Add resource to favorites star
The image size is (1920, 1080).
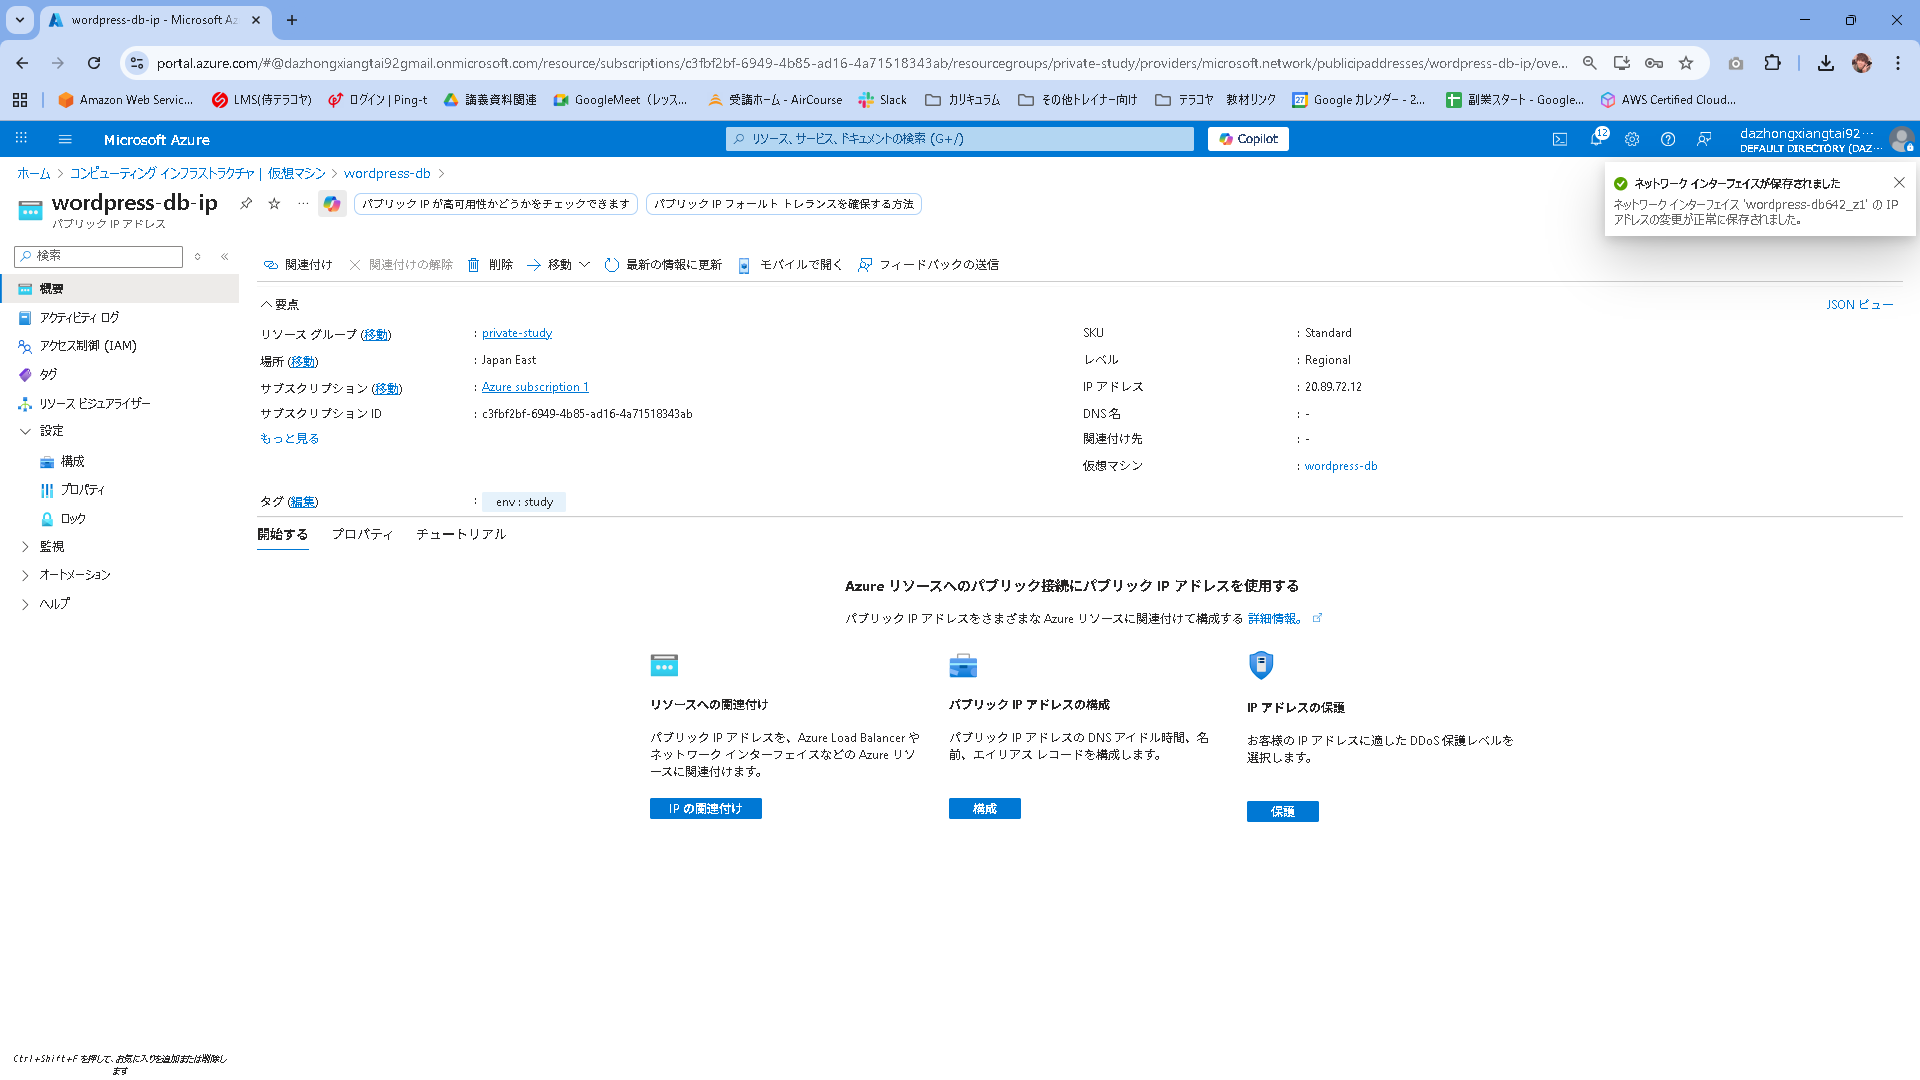tap(274, 203)
